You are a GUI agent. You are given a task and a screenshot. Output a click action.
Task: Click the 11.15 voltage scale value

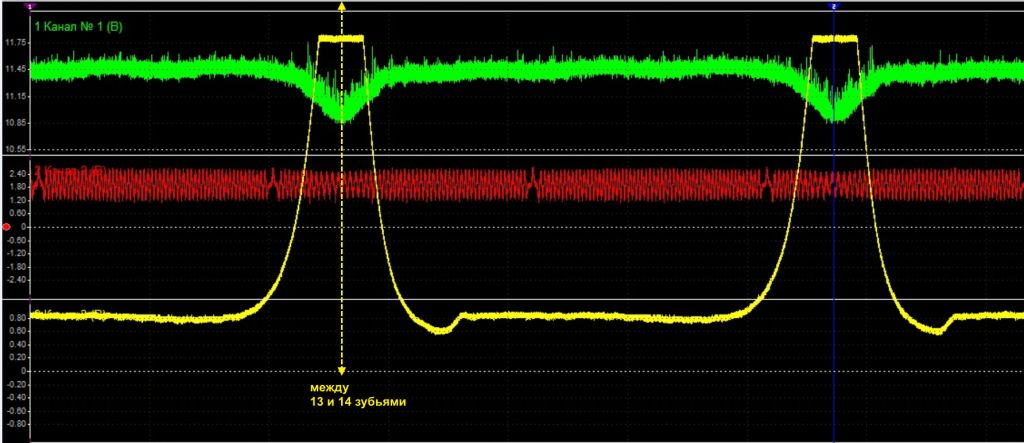[18, 96]
